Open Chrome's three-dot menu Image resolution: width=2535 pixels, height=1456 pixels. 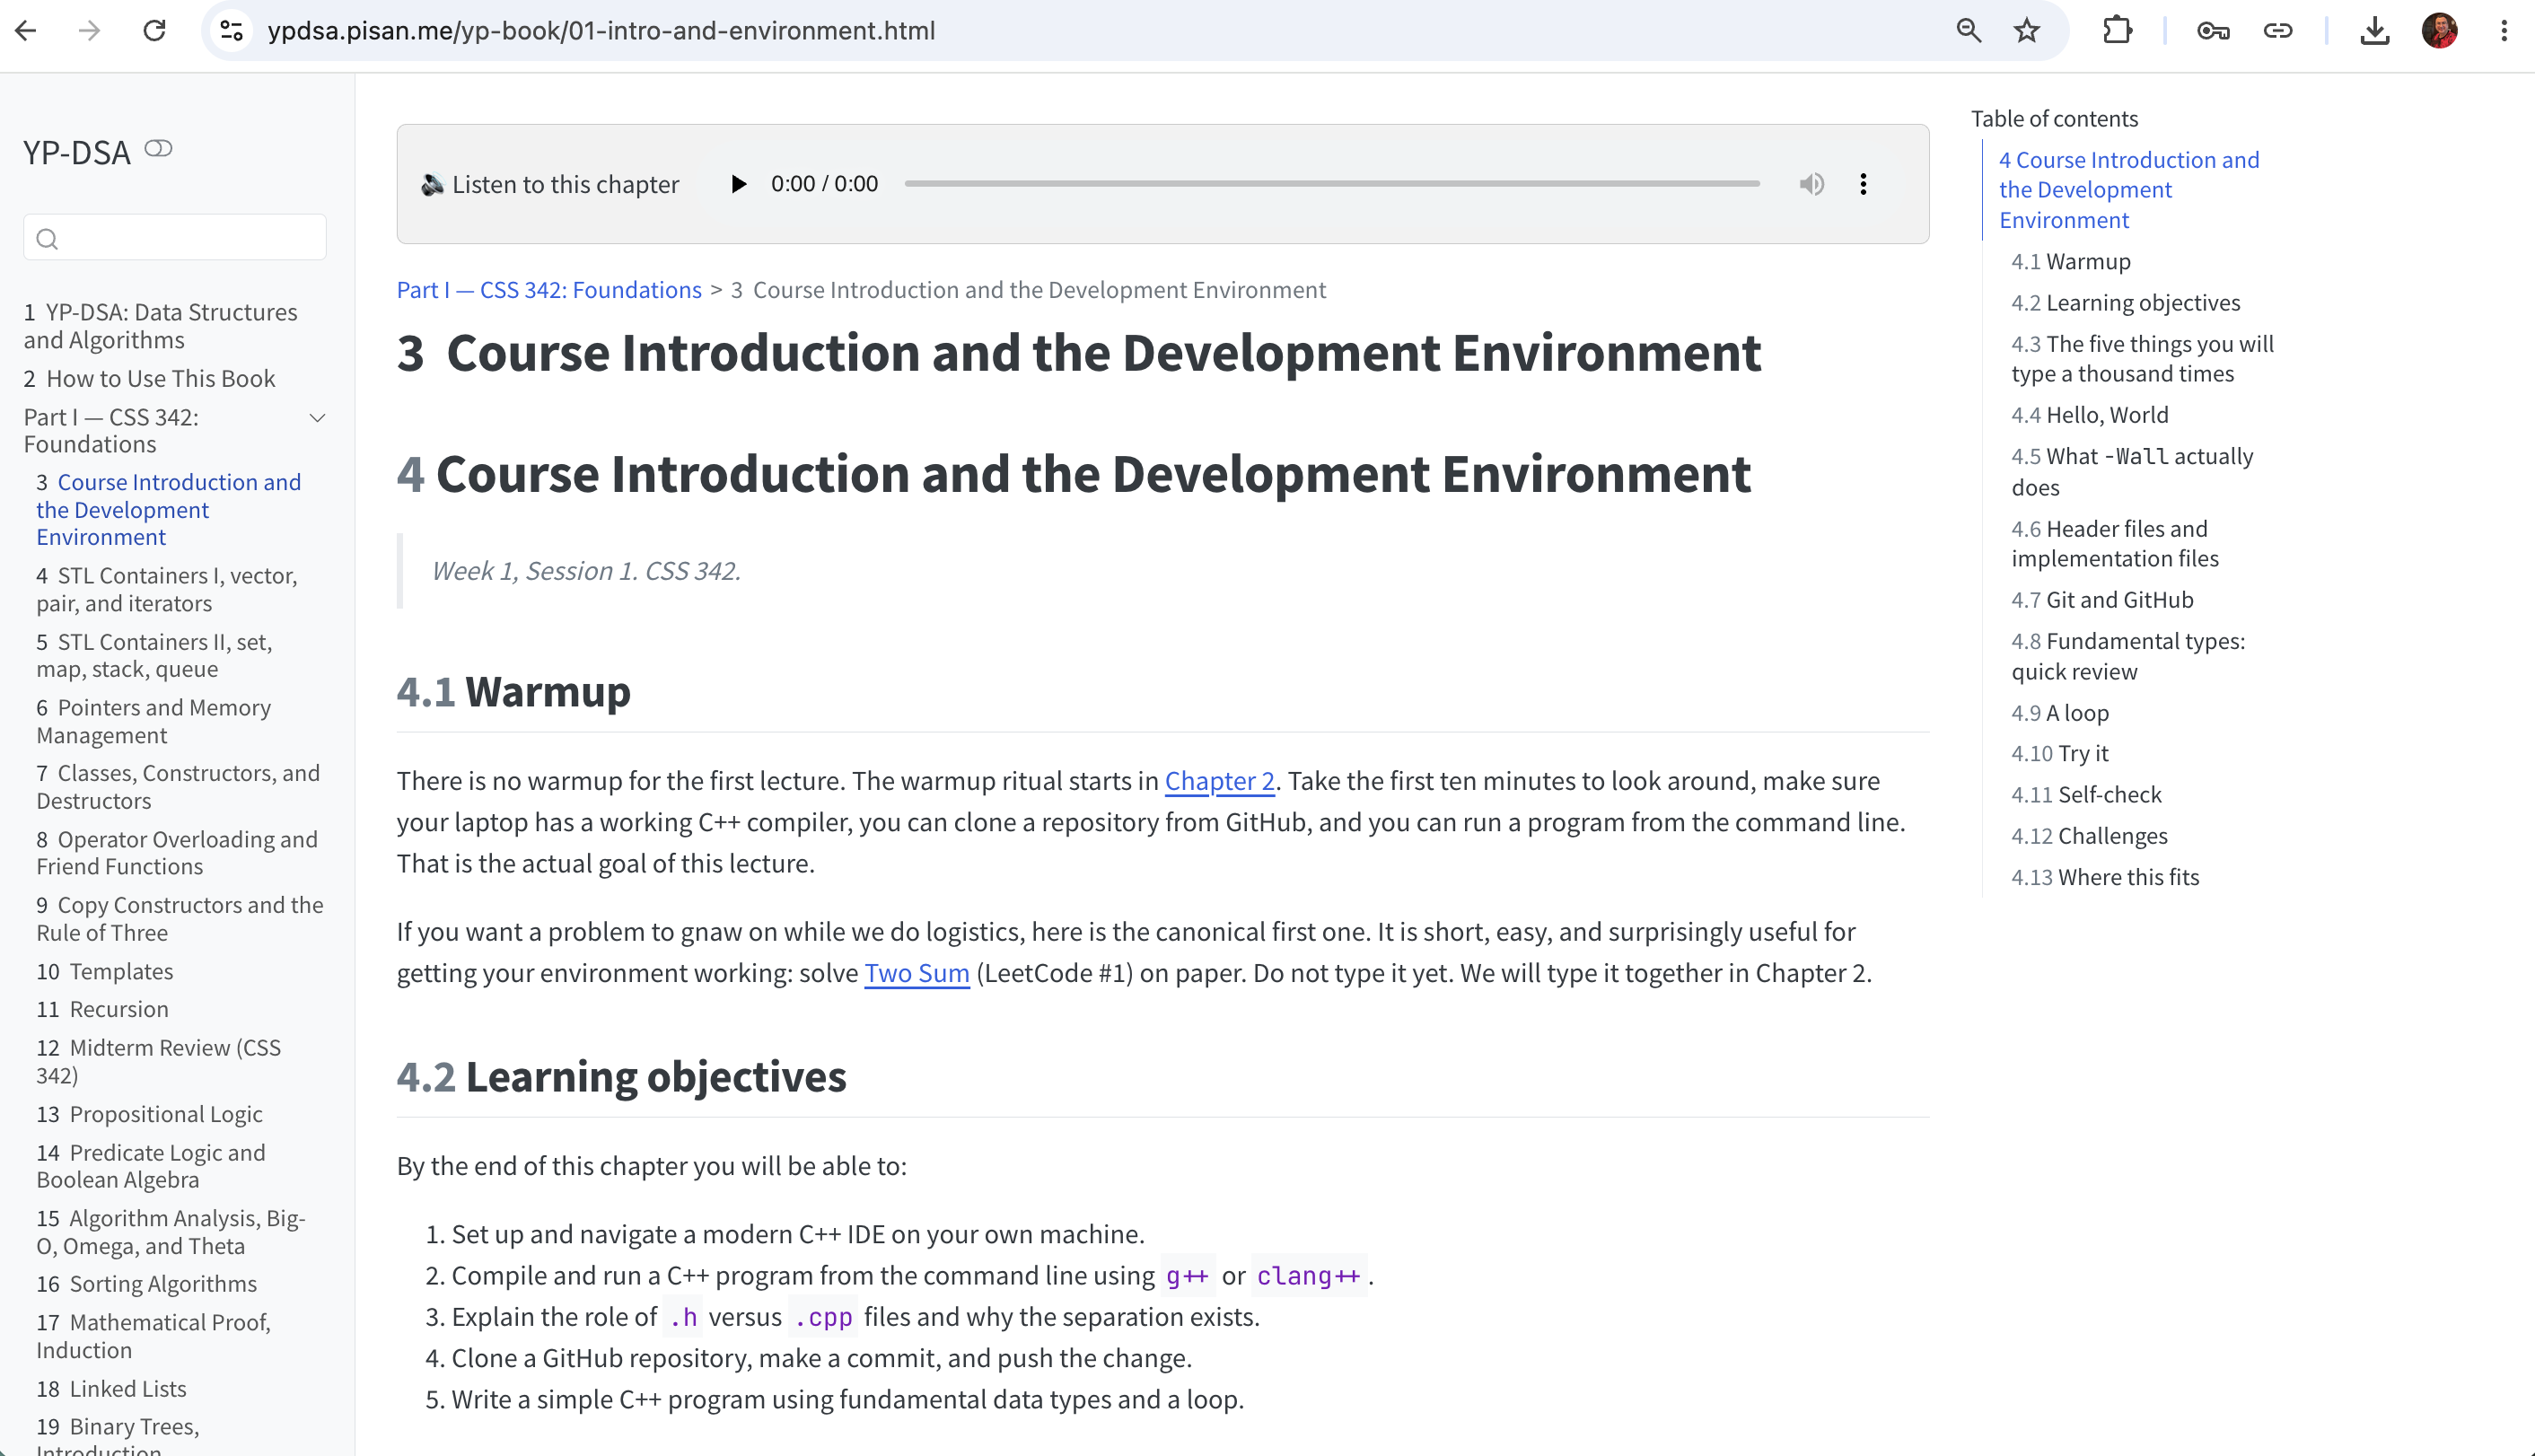click(2504, 30)
